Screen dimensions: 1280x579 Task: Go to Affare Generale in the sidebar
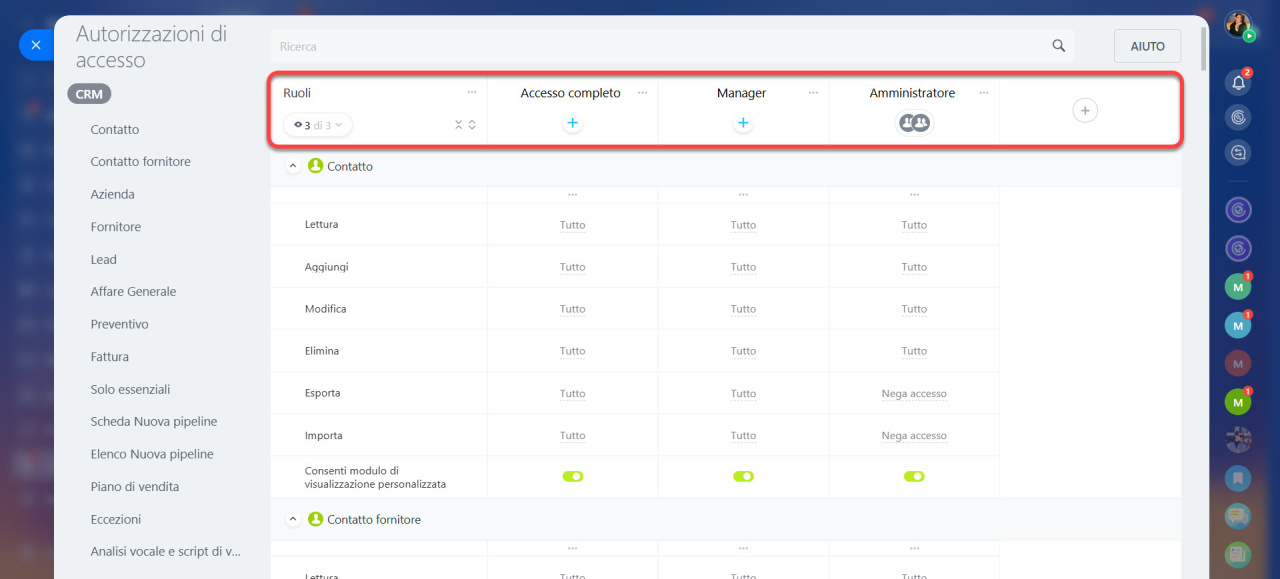[133, 291]
